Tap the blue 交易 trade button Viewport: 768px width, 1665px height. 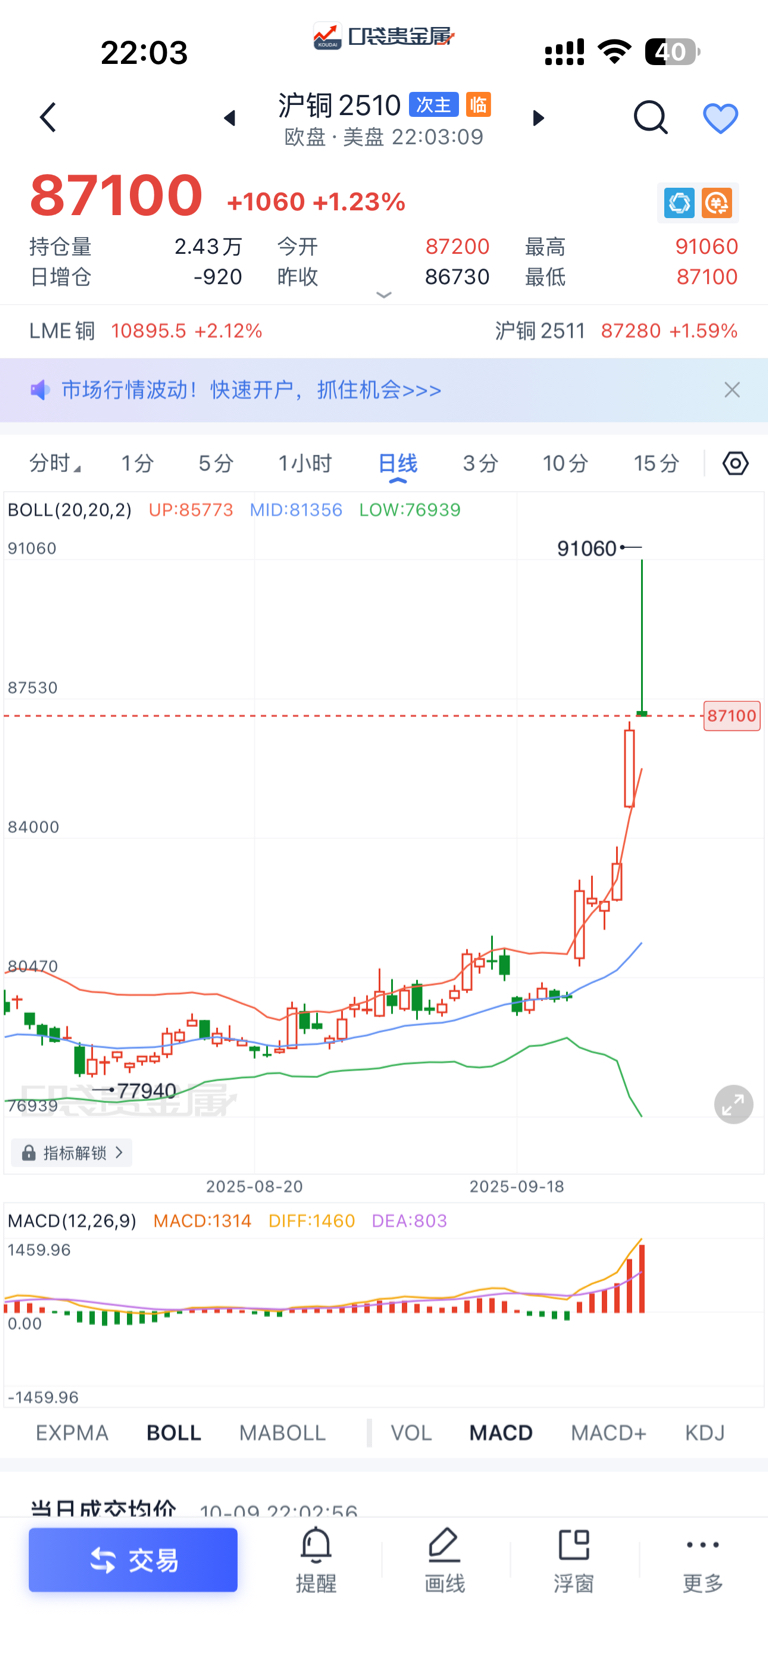[x=133, y=1559]
